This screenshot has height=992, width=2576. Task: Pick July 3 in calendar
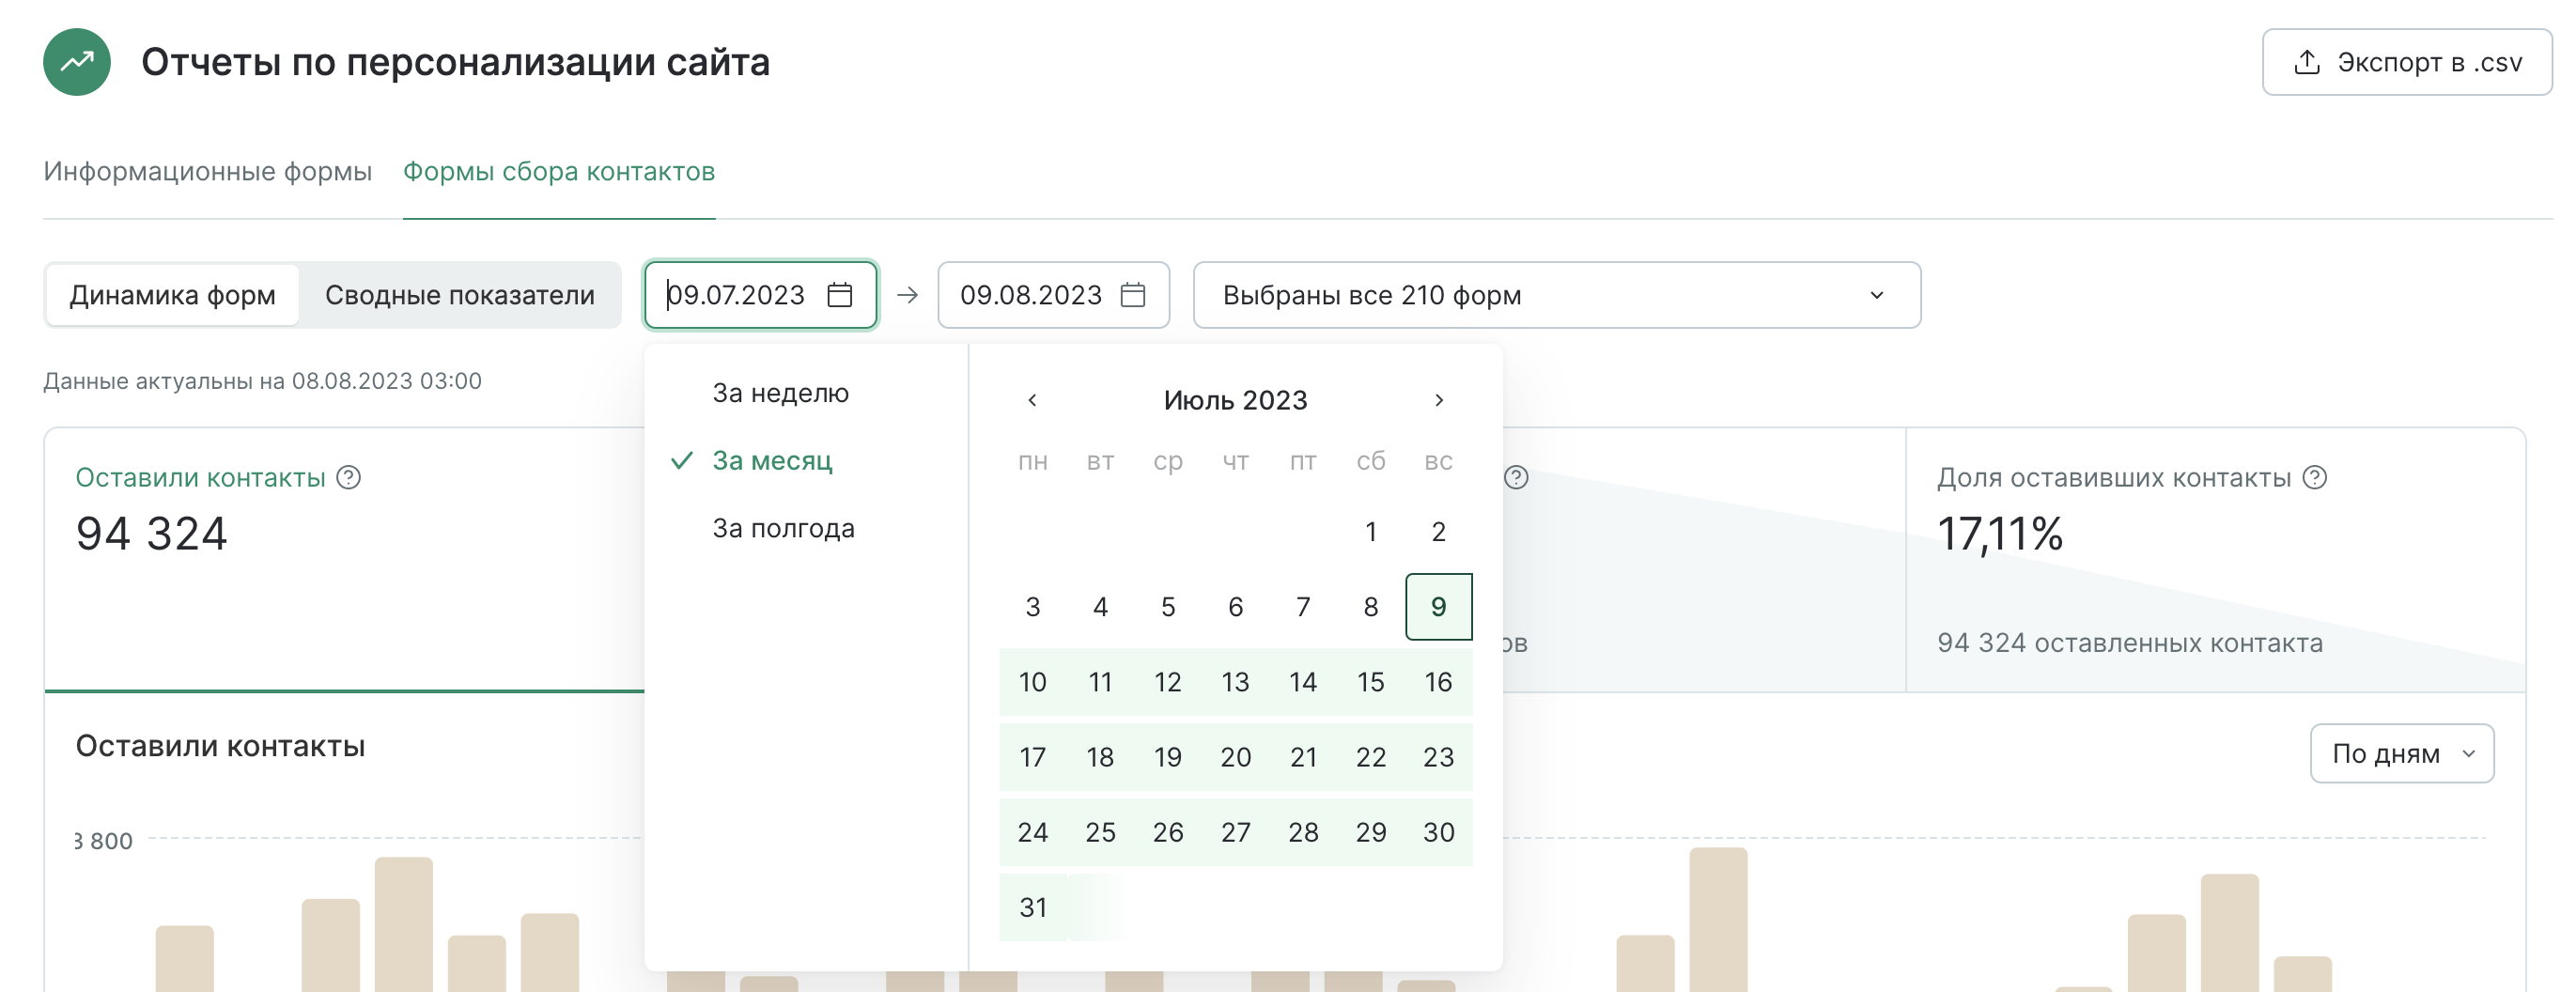tap(1033, 607)
